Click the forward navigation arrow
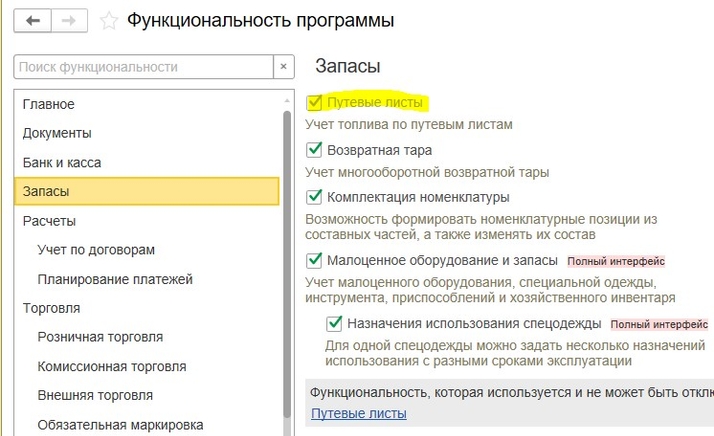714x436 pixels. (70, 20)
